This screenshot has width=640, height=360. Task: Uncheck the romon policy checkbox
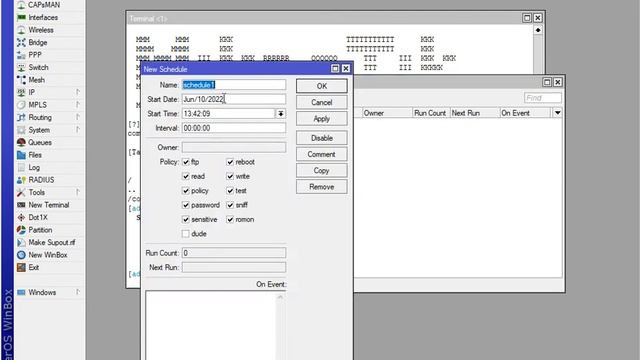point(230,220)
